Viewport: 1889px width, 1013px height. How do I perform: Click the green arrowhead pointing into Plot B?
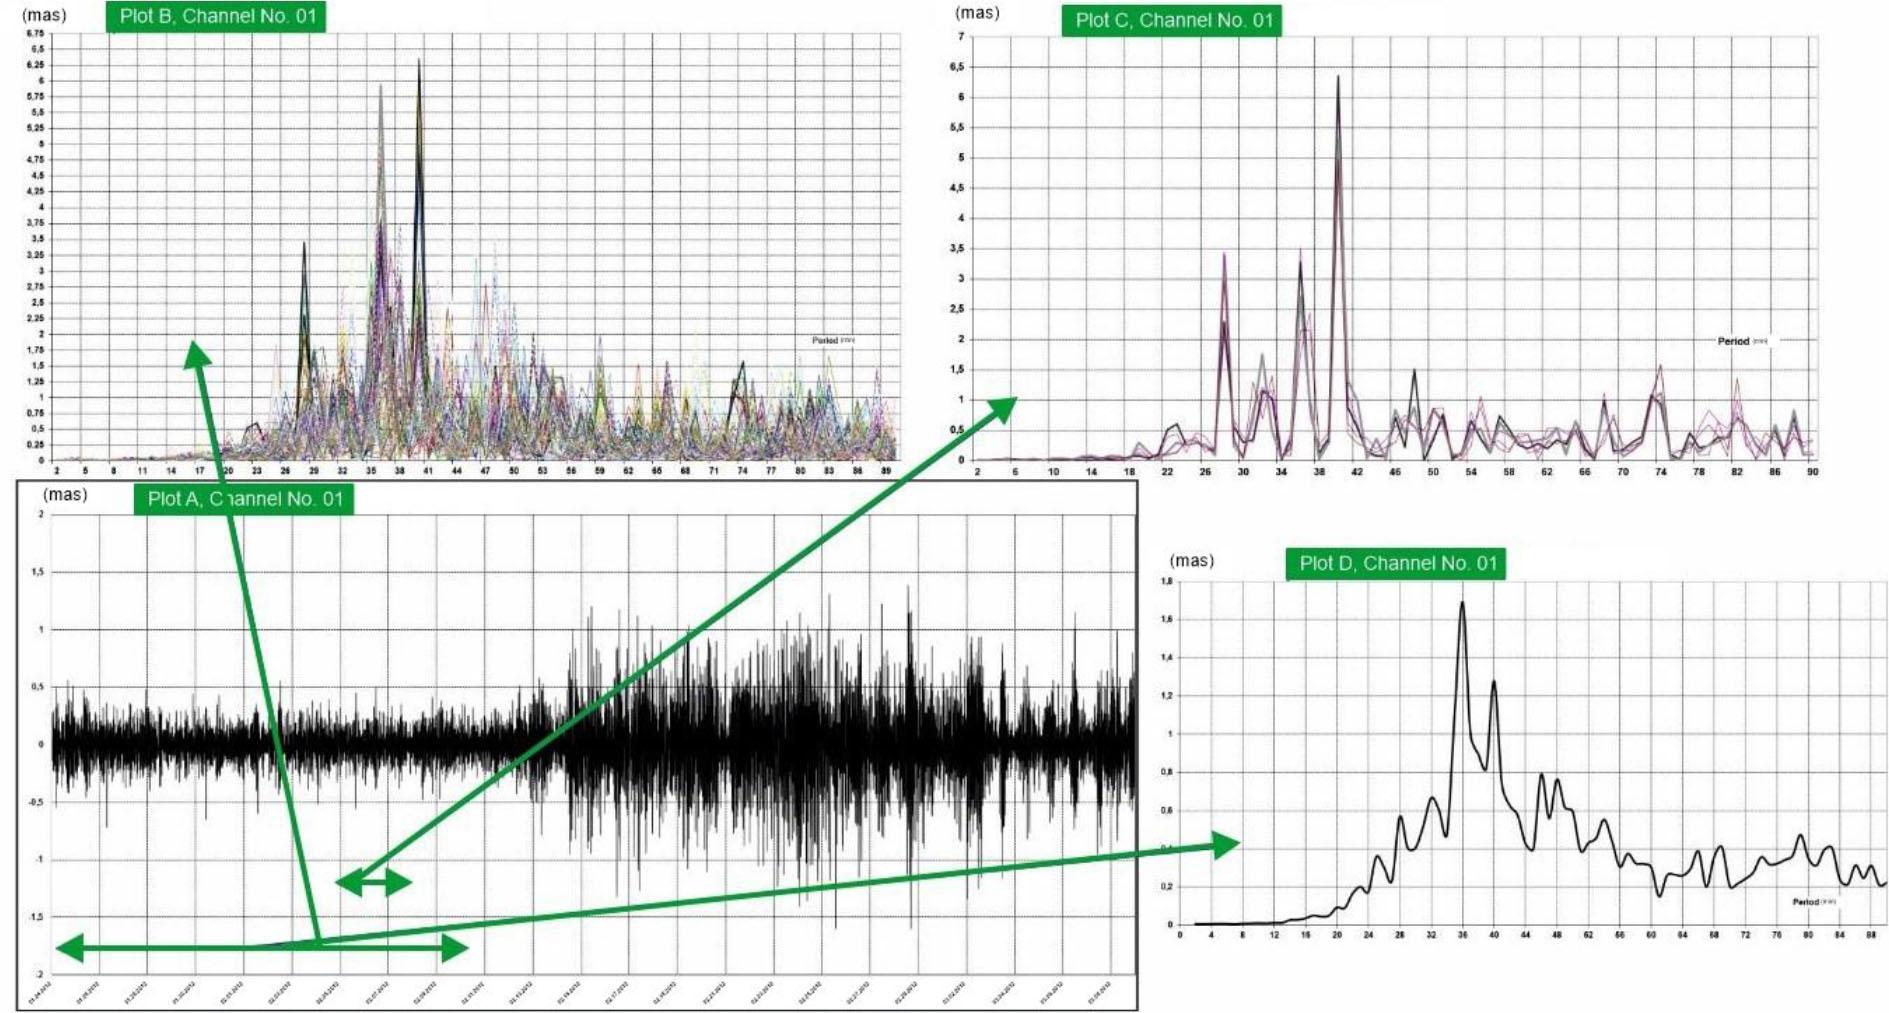click(x=197, y=354)
